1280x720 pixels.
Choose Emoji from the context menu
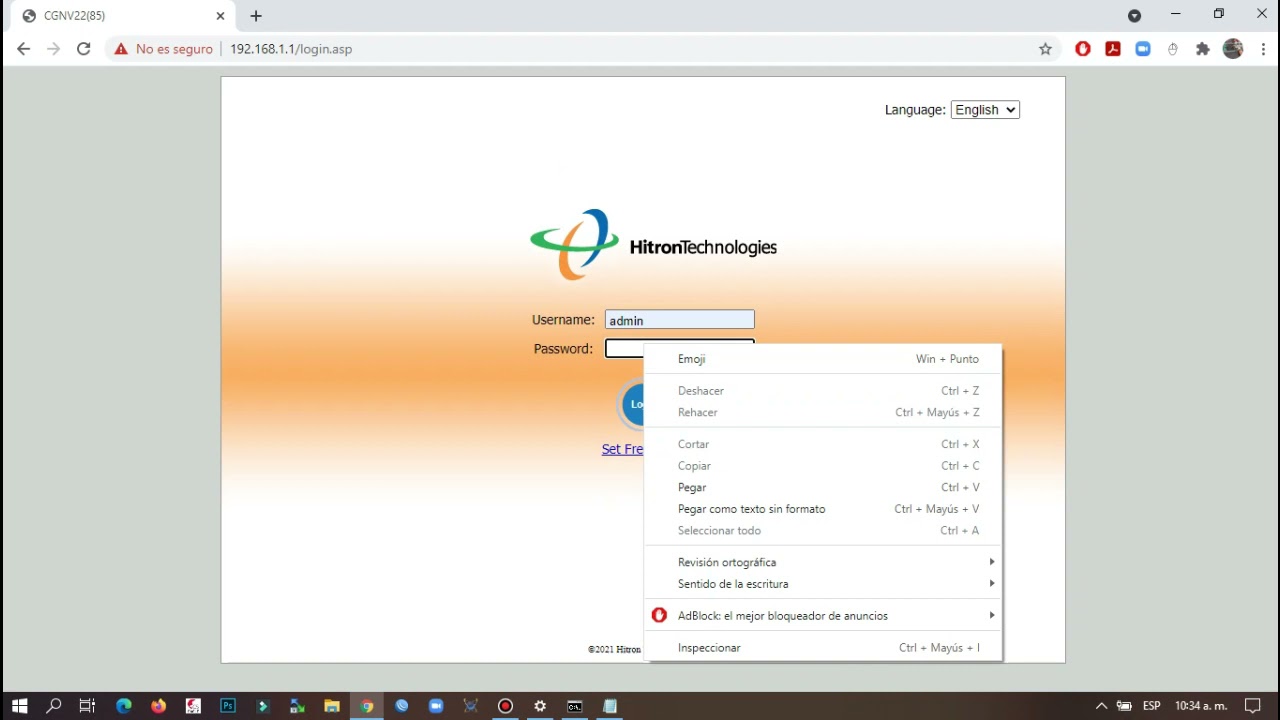pos(823,359)
